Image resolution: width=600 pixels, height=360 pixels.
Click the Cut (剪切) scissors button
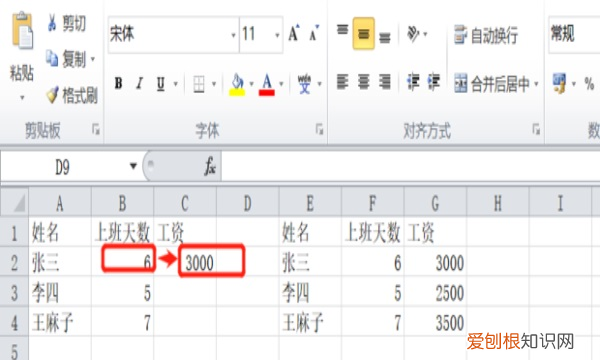pos(66,23)
